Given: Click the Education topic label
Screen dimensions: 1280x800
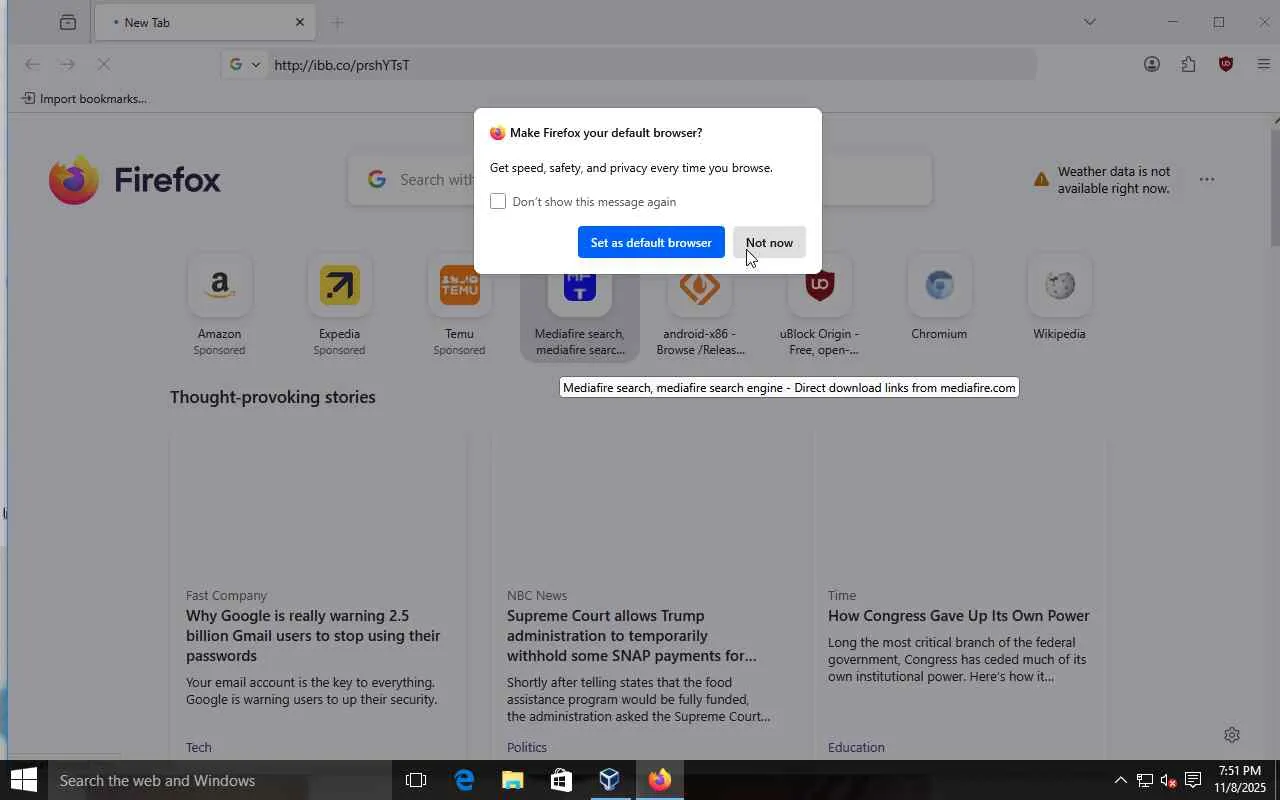Looking at the screenshot, I should point(856,747).
